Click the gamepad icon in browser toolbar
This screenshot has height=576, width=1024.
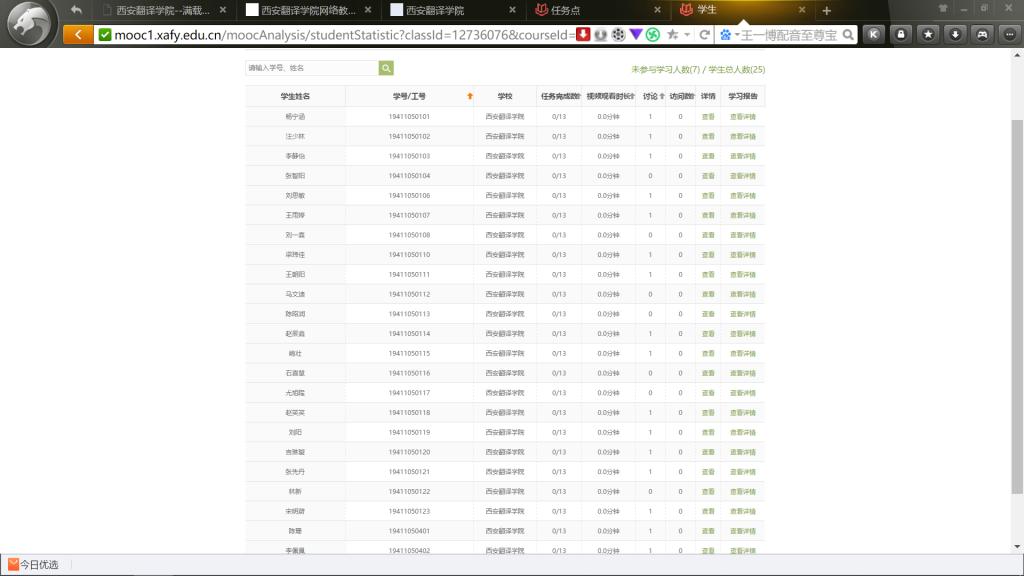pos(983,35)
